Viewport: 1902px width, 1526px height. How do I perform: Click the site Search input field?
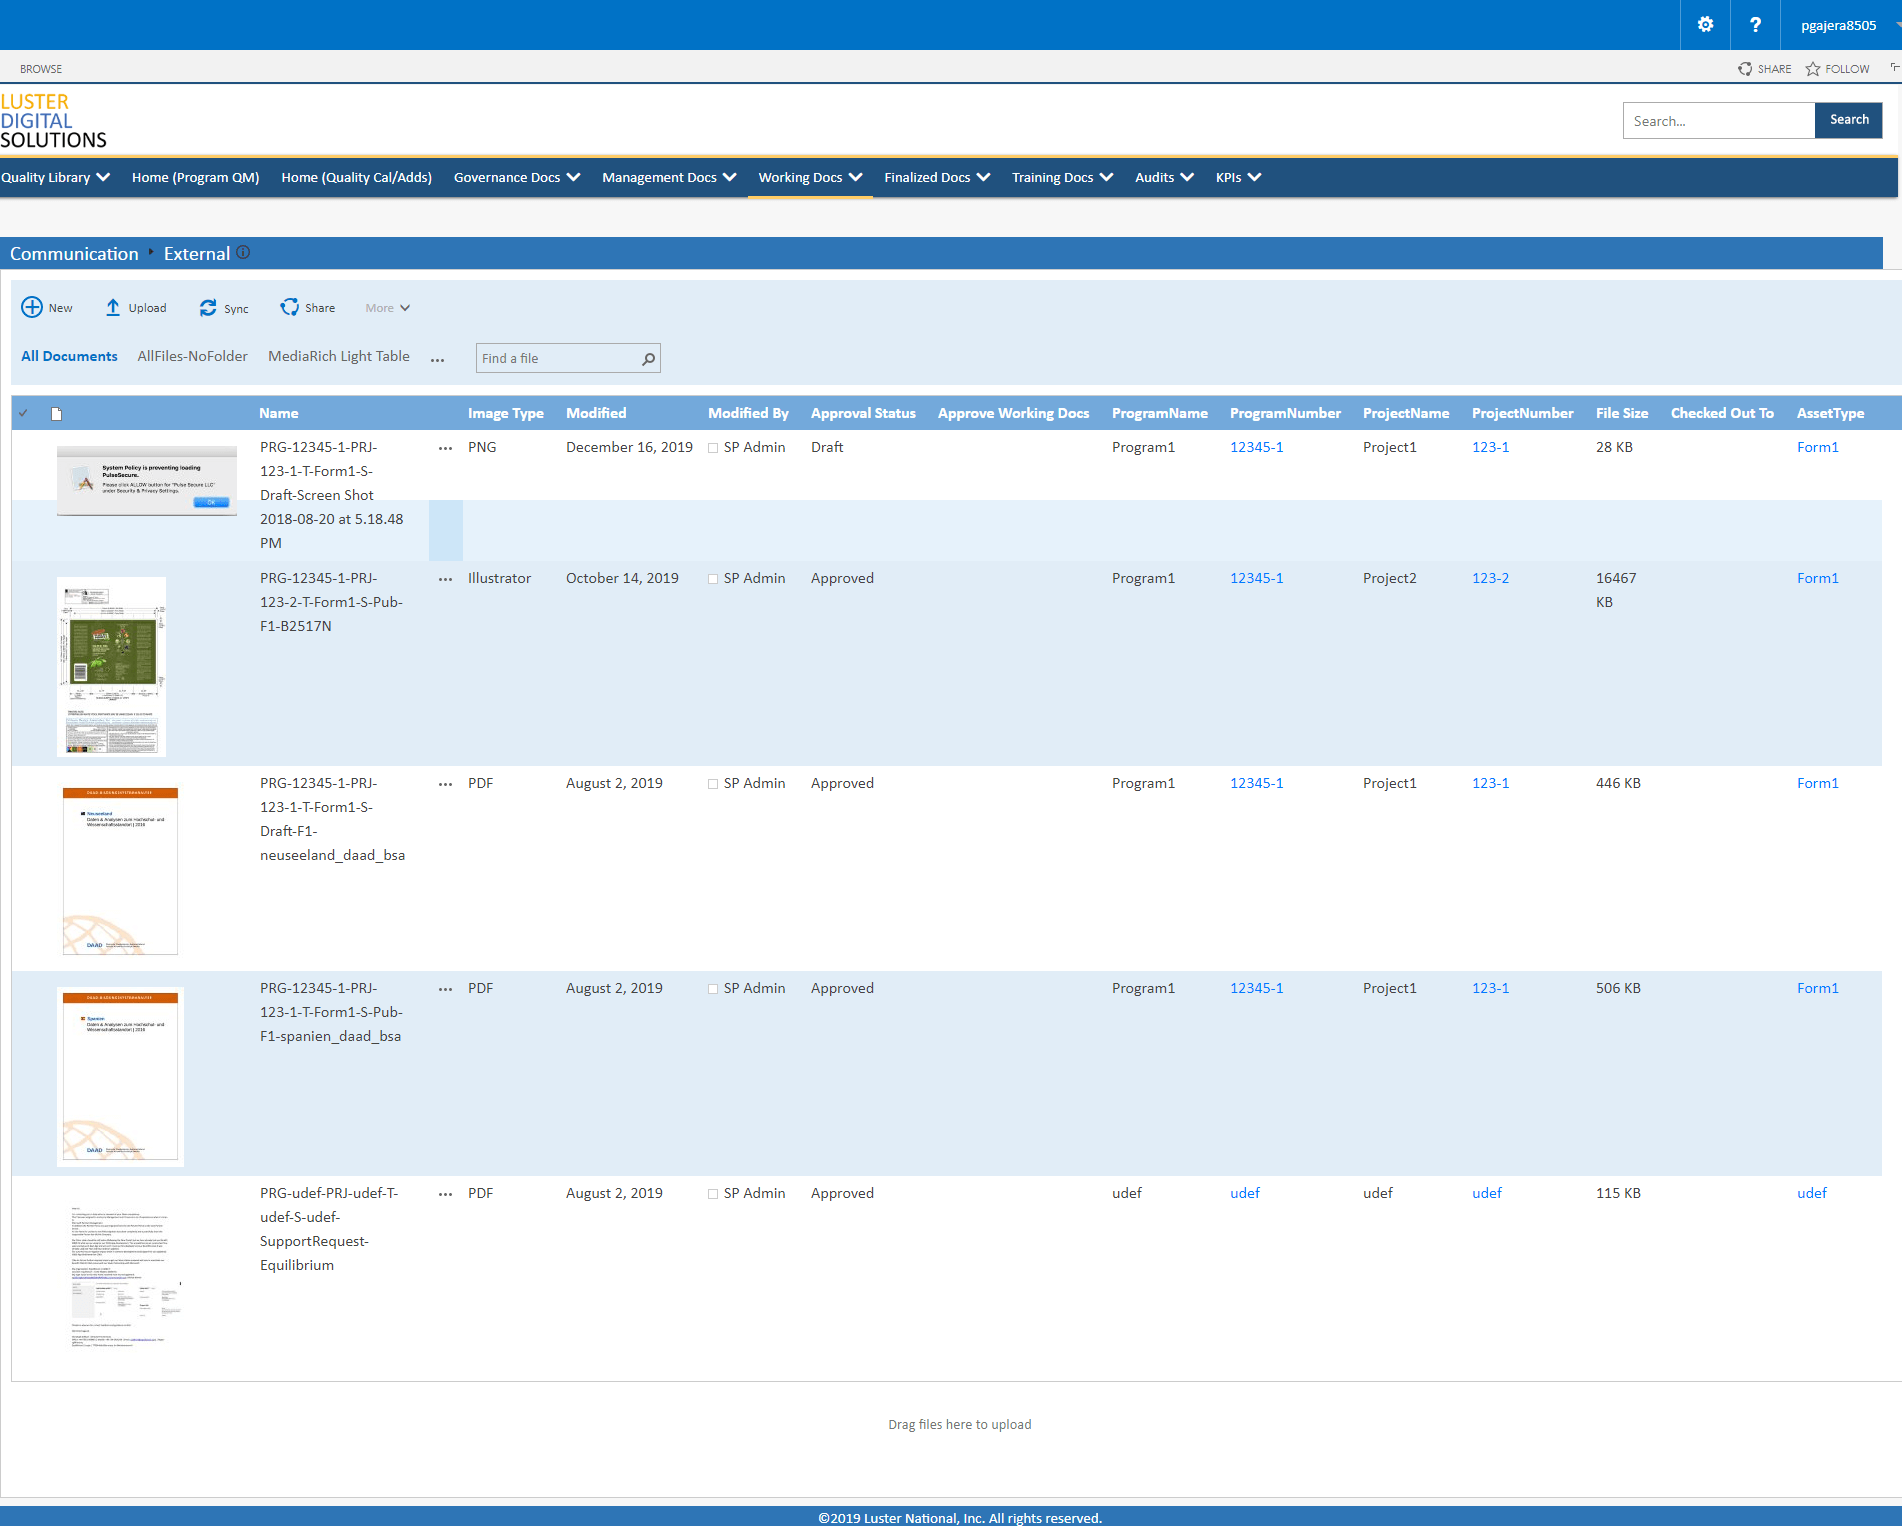click(x=1719, y=121)
